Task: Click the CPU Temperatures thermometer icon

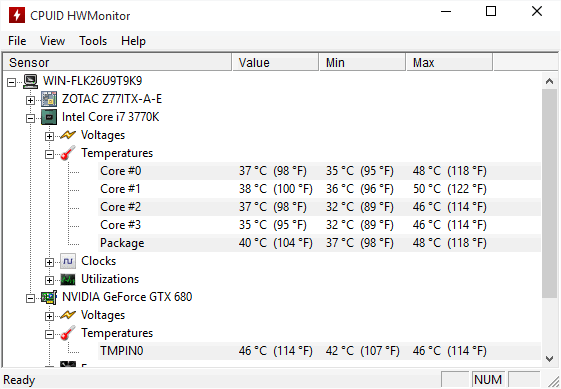Action: pos(68,153)
